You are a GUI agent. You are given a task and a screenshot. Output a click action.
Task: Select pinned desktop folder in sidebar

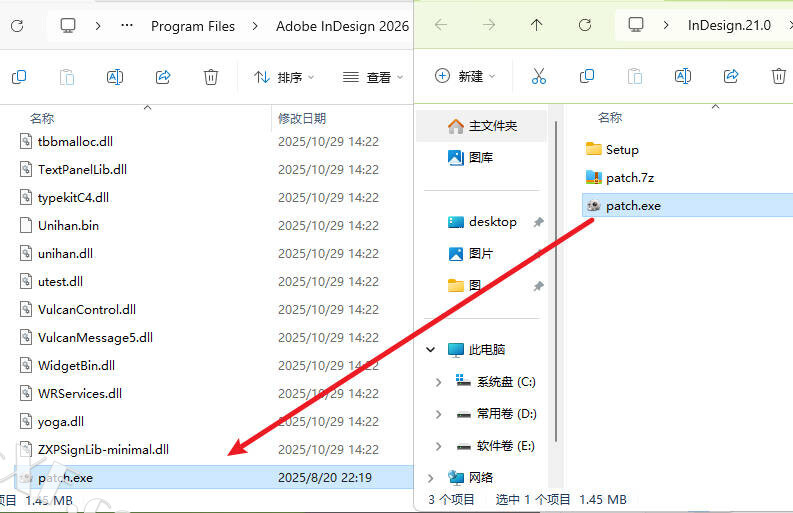pyautogui.click(x=492, y=222)
